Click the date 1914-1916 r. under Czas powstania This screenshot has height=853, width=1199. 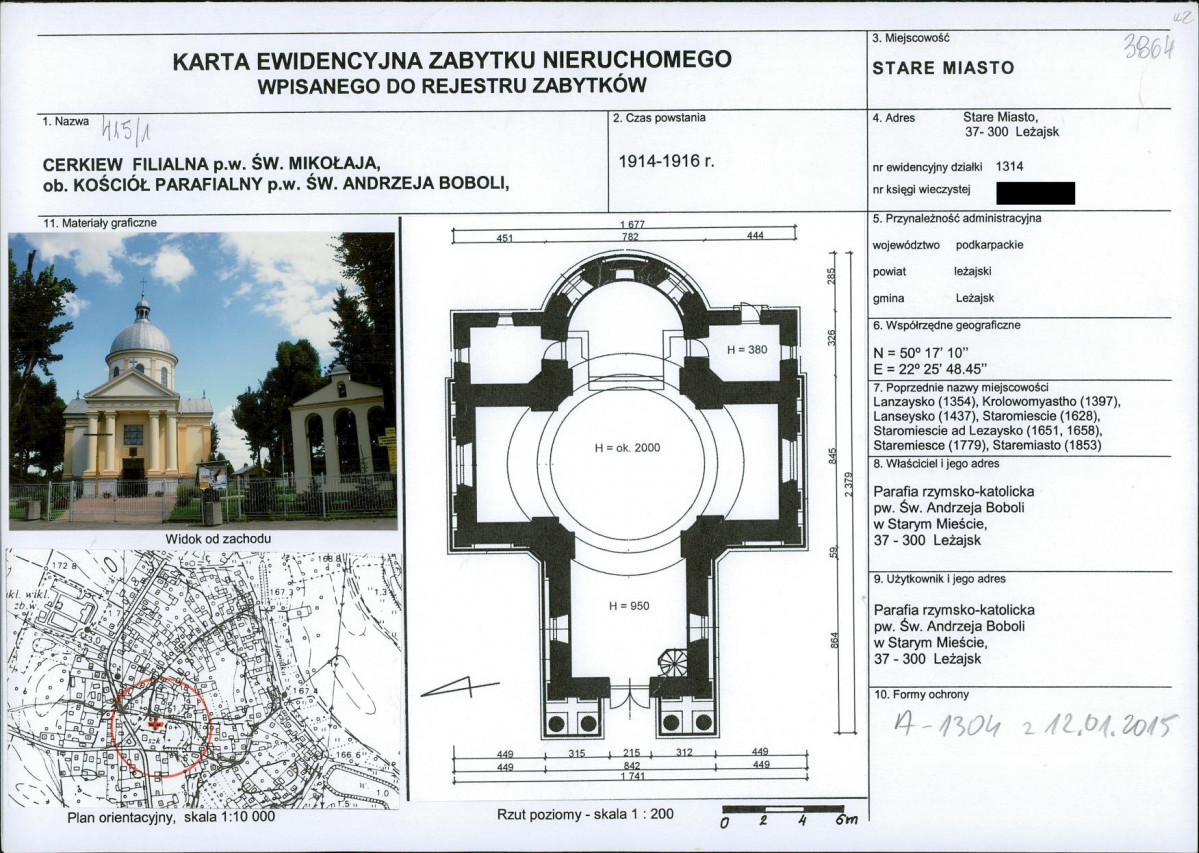666,161
